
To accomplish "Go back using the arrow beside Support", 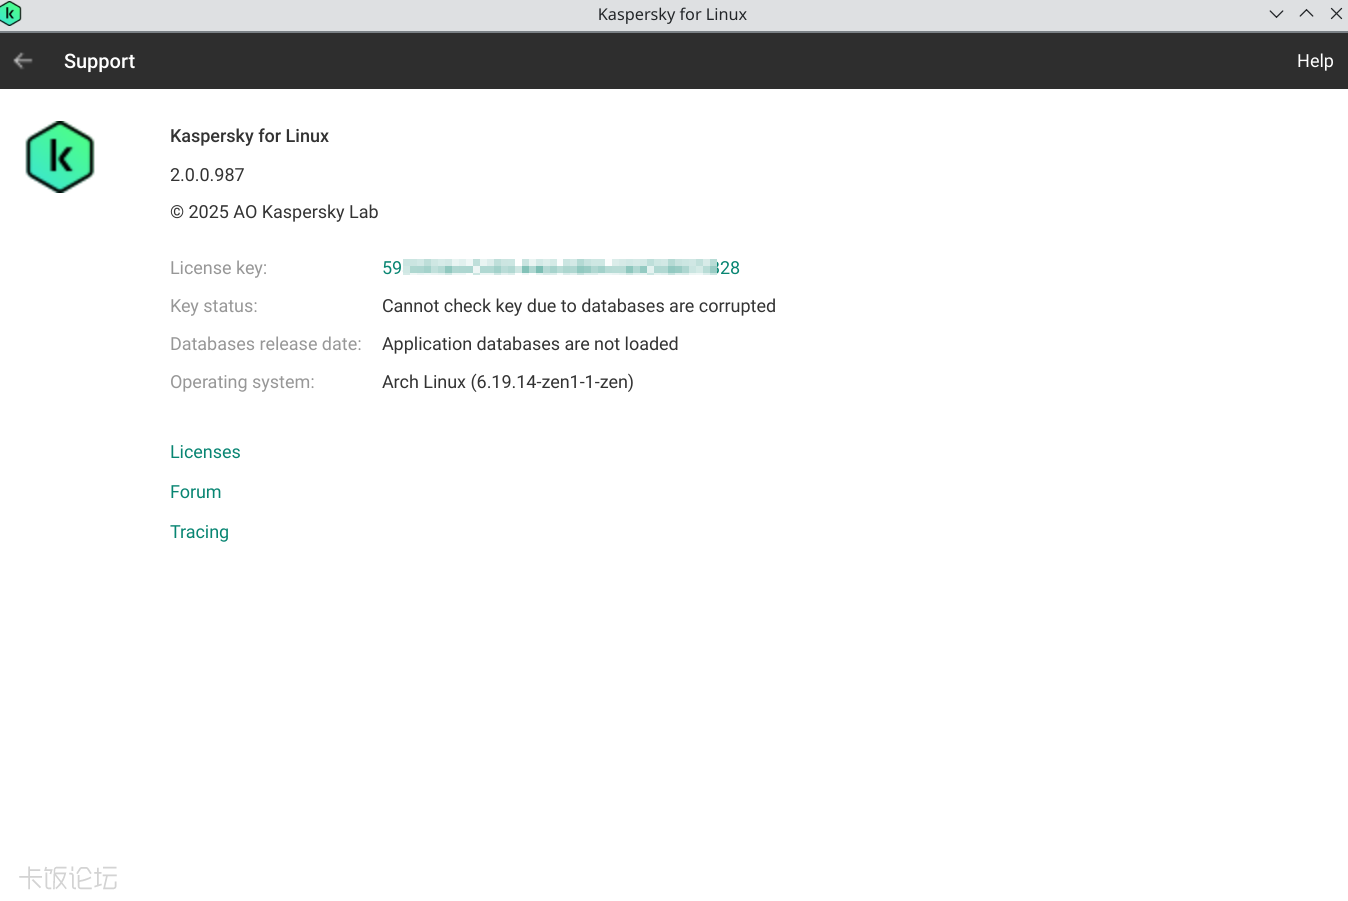I will point(23,61).
